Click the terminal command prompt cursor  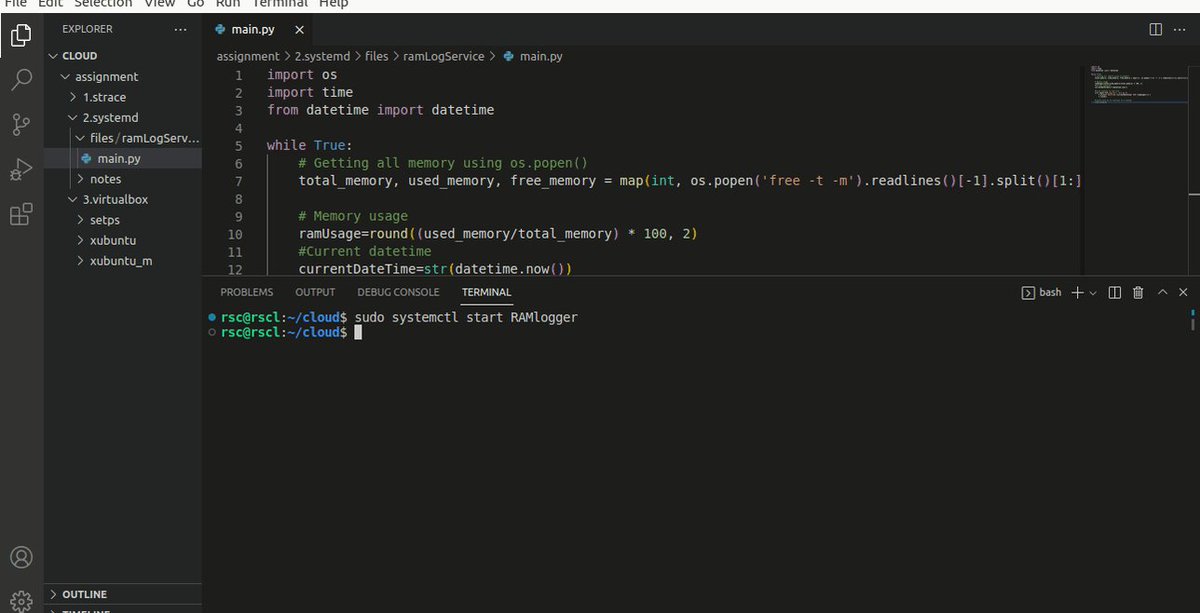358,332
